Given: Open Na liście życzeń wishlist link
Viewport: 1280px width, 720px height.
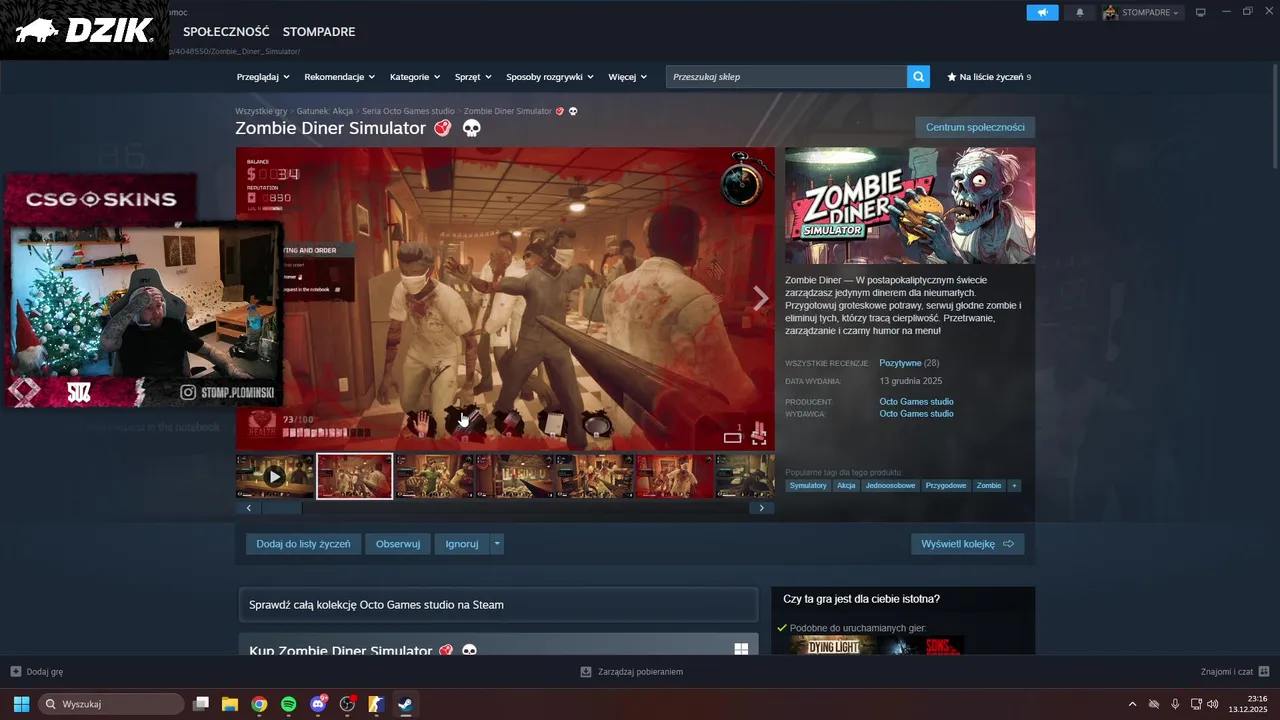Looking at the screenshot, I should [x=989, y=77].
